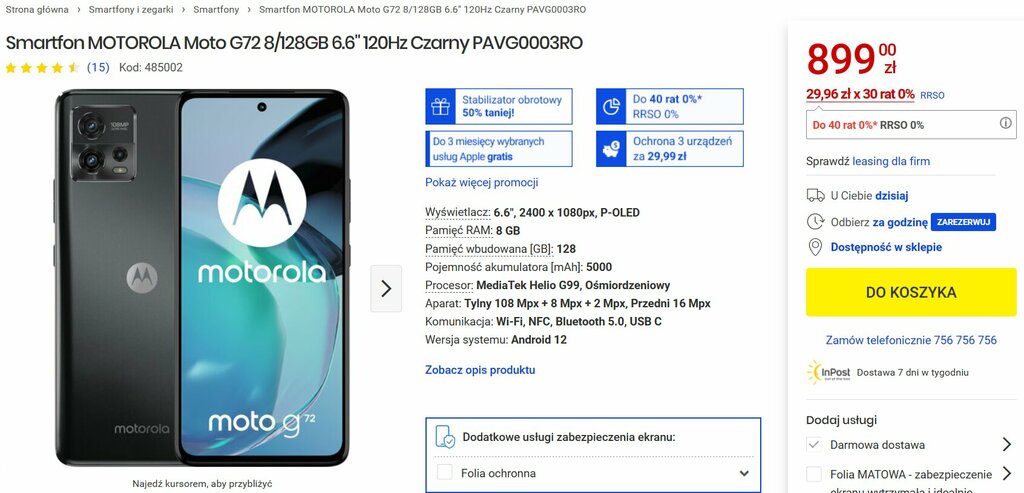Click the Motorola phone product image
This screenshot has width=1024, height=493.
[202, 278]
